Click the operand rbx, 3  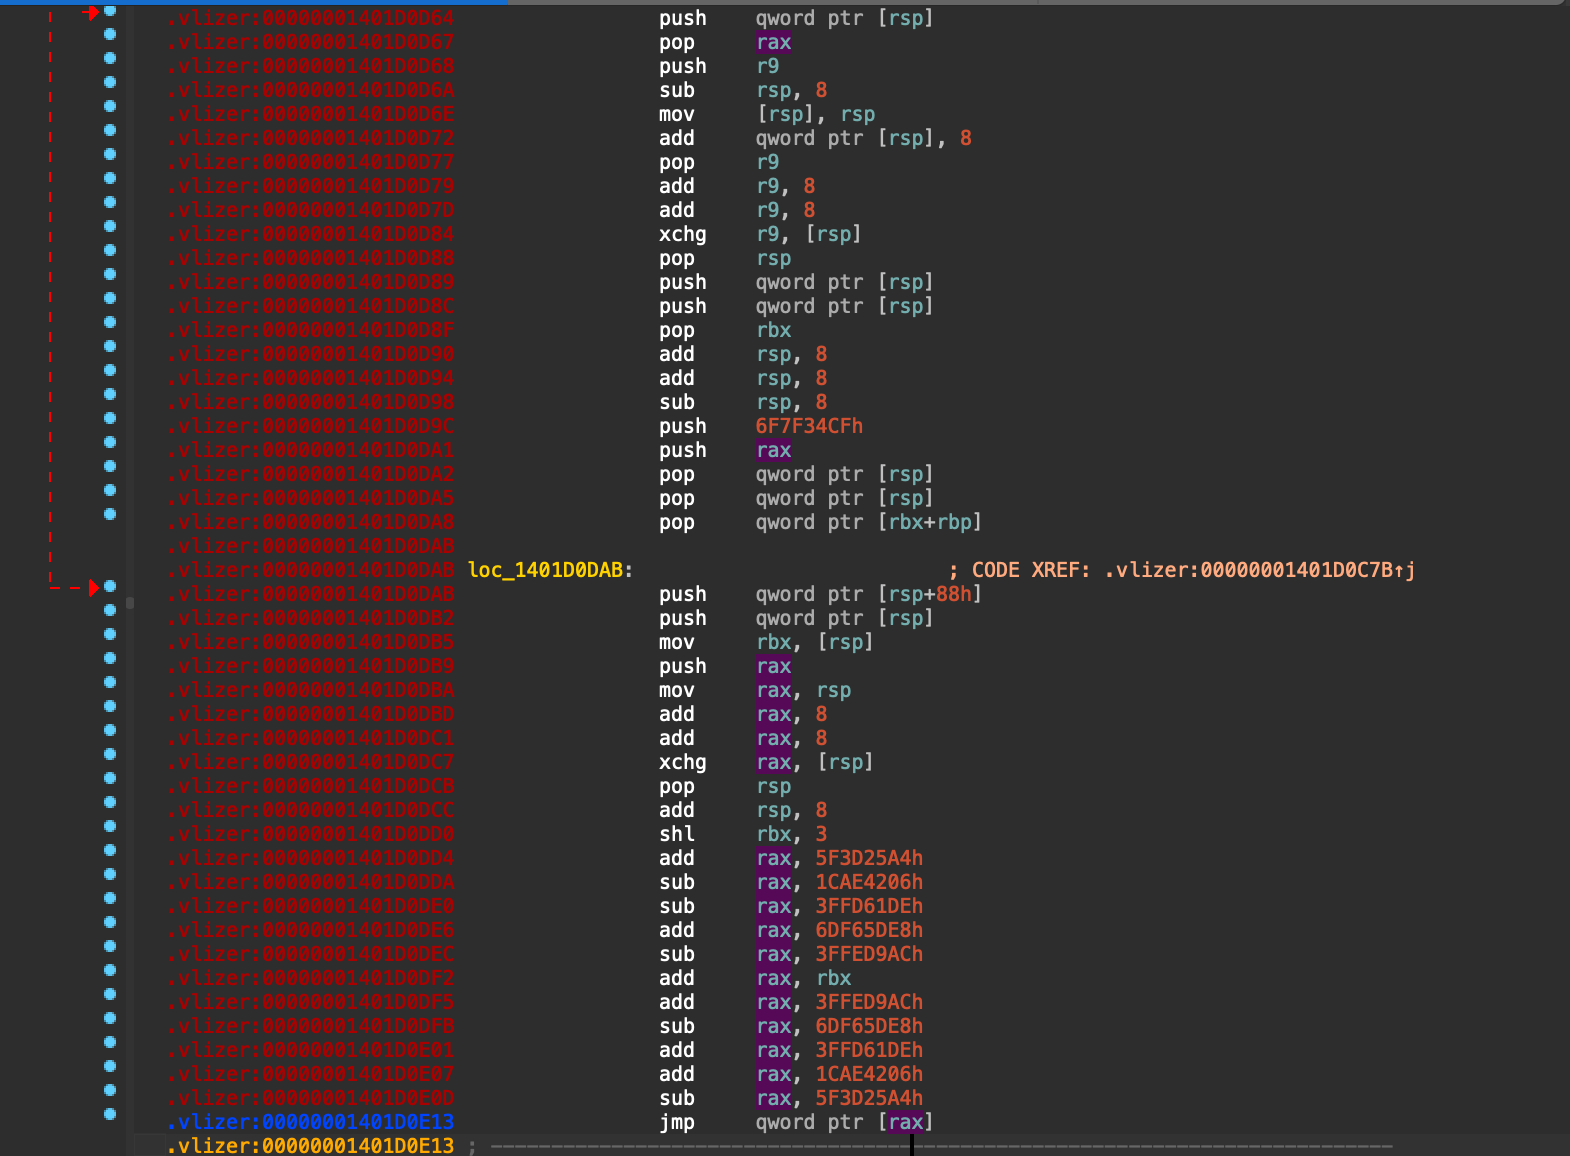coord(791,834)
